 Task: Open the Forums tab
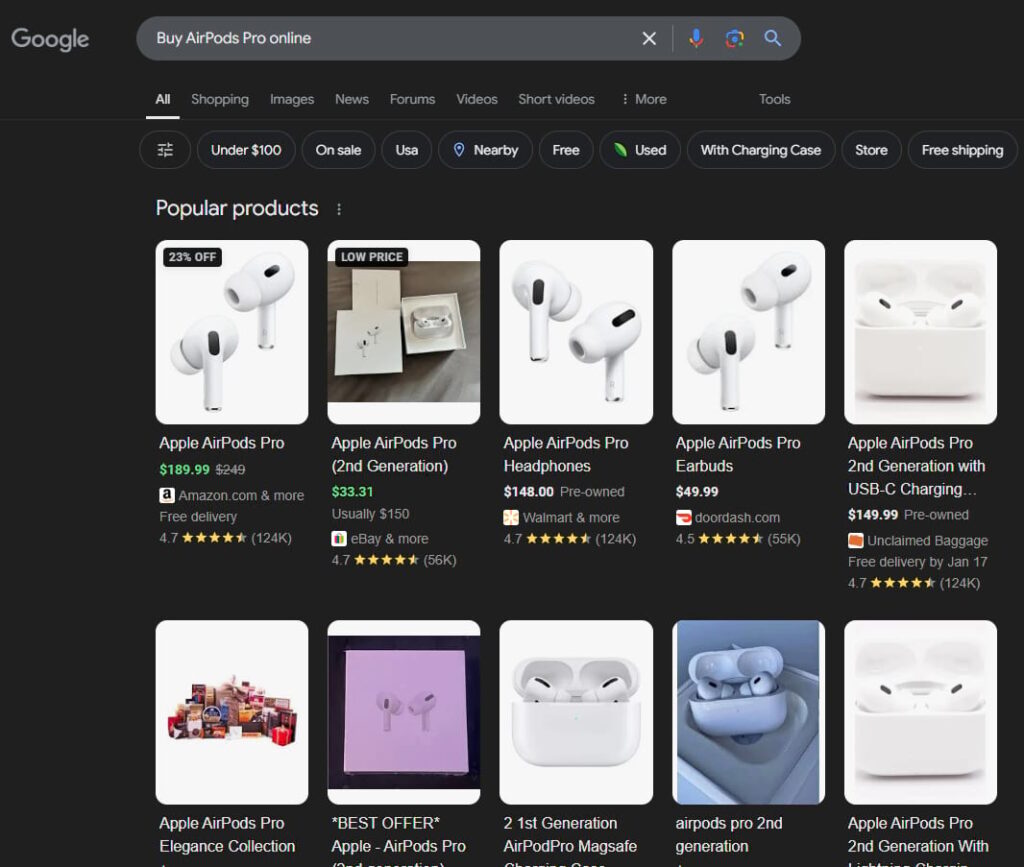413,99
